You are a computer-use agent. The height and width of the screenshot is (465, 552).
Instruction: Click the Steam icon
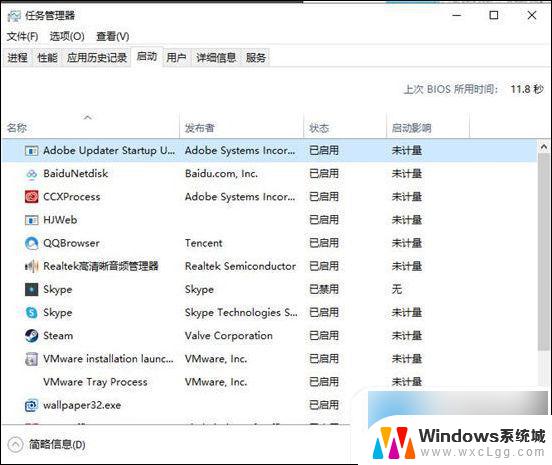(31, 335)
